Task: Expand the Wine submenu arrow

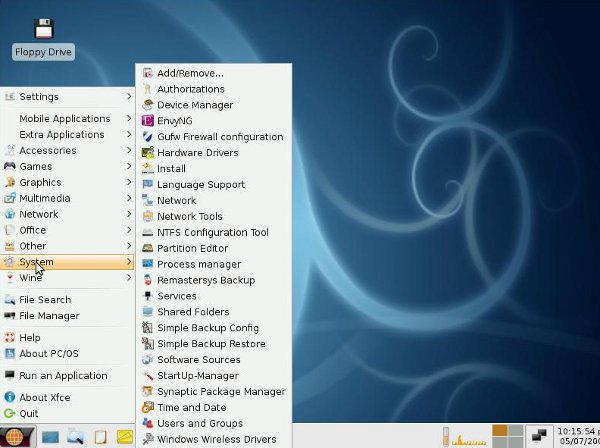Action: point(129,278)
